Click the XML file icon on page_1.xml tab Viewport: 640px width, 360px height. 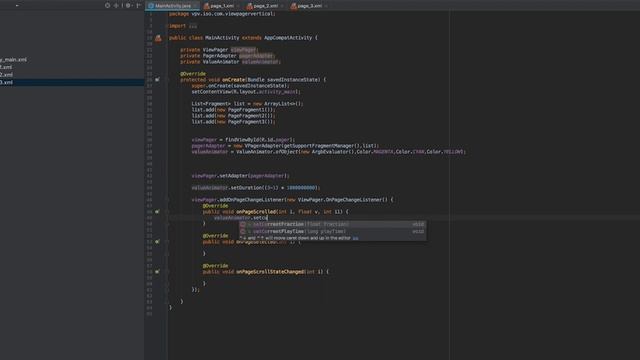(x=207, y=6)
